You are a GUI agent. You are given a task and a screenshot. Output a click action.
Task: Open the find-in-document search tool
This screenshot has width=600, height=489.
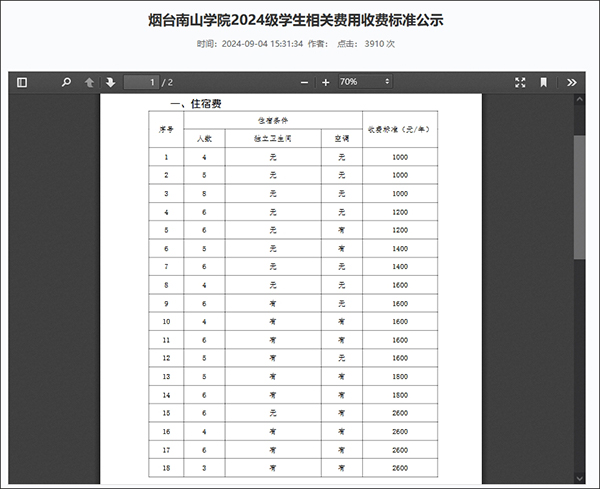click(66, 82)
